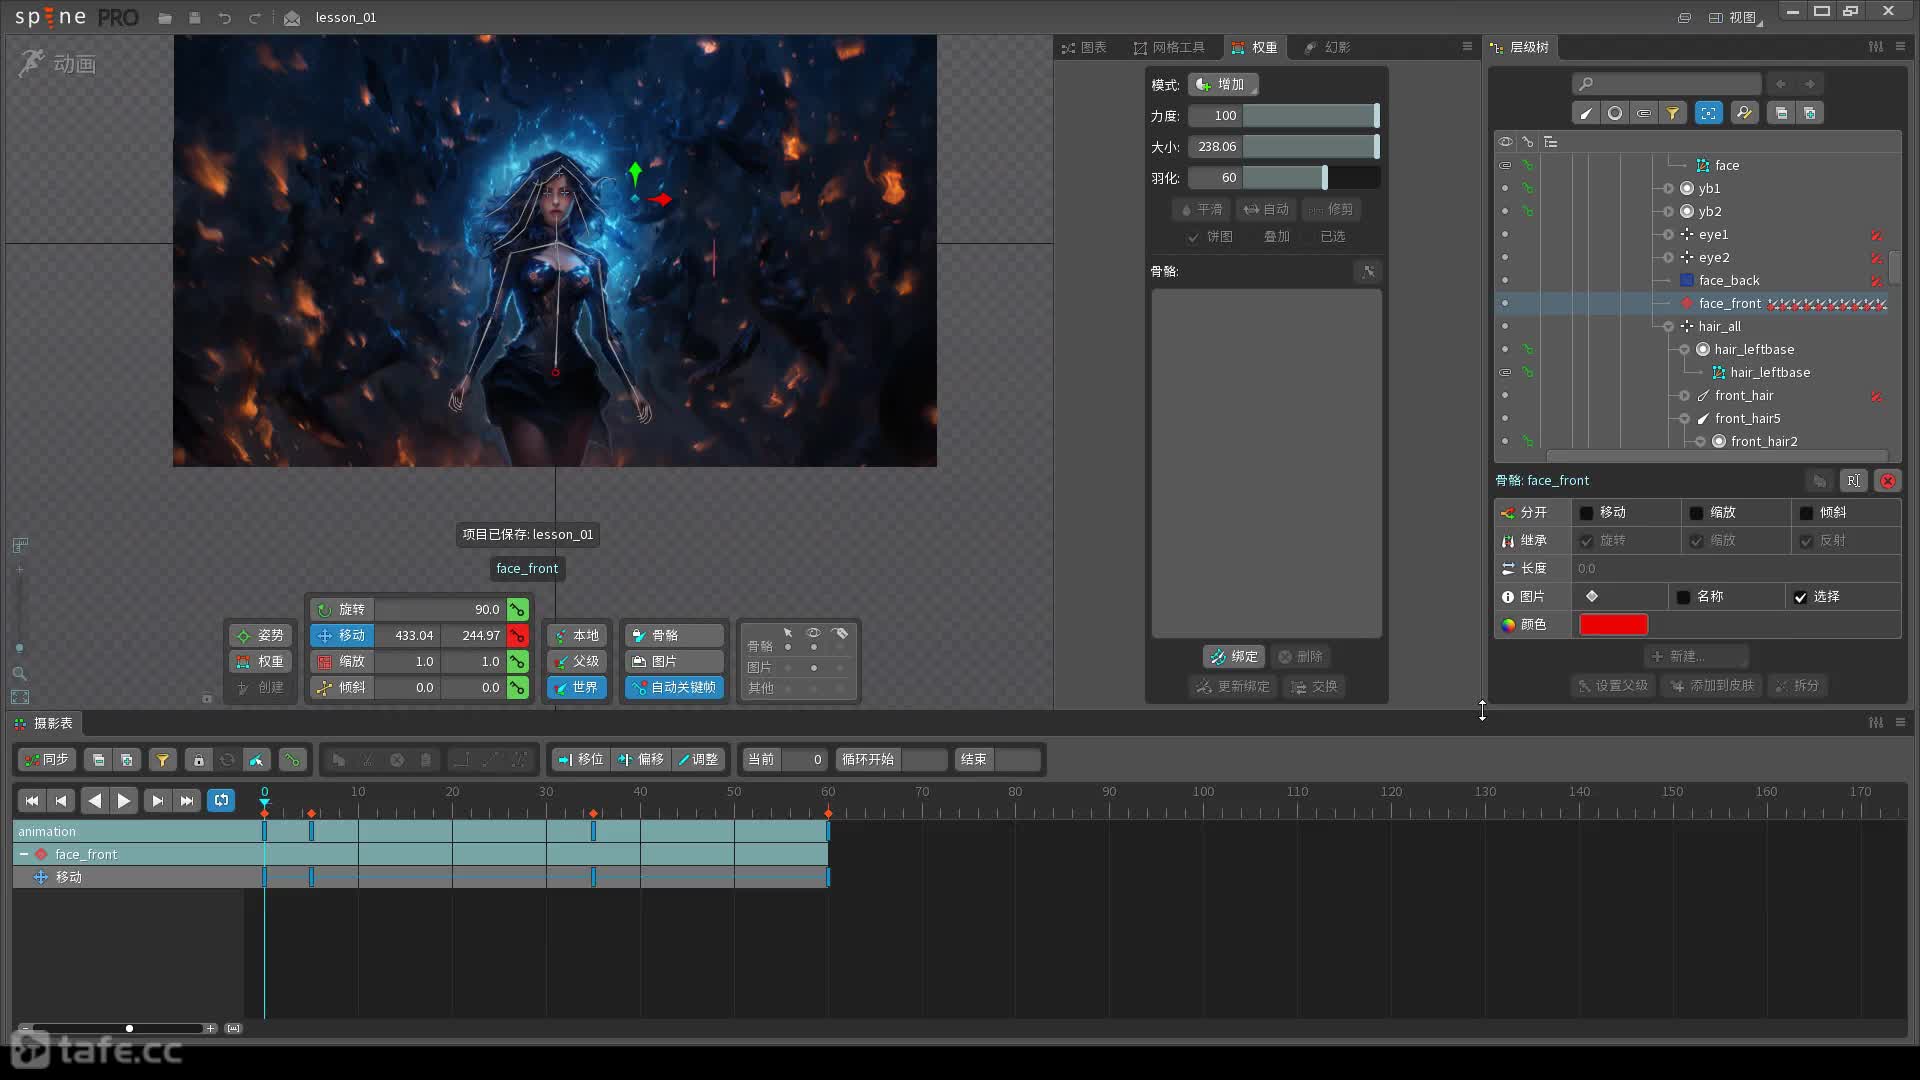This screenshot has width=1920, height=1080.
Task: Click the redo arrow icon
Action: click(x=255, y=18)
